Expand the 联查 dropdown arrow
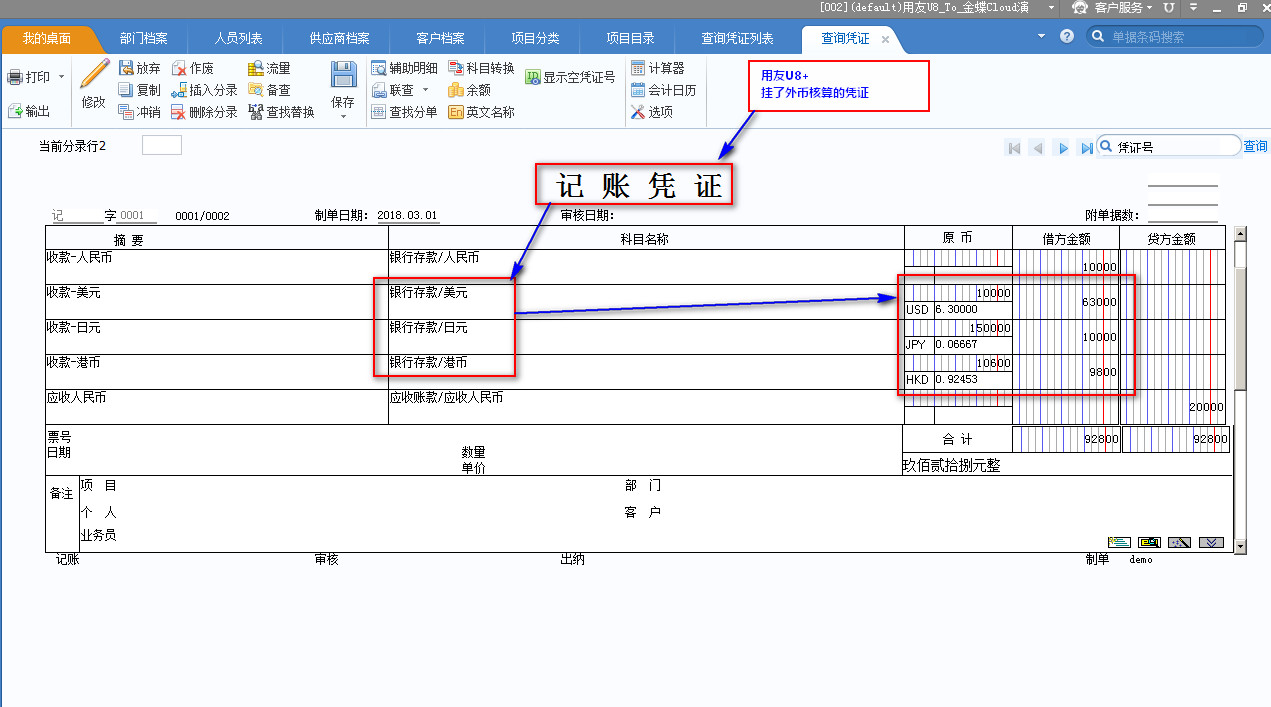The image size is (1271, 707). [x=425, y=90]
